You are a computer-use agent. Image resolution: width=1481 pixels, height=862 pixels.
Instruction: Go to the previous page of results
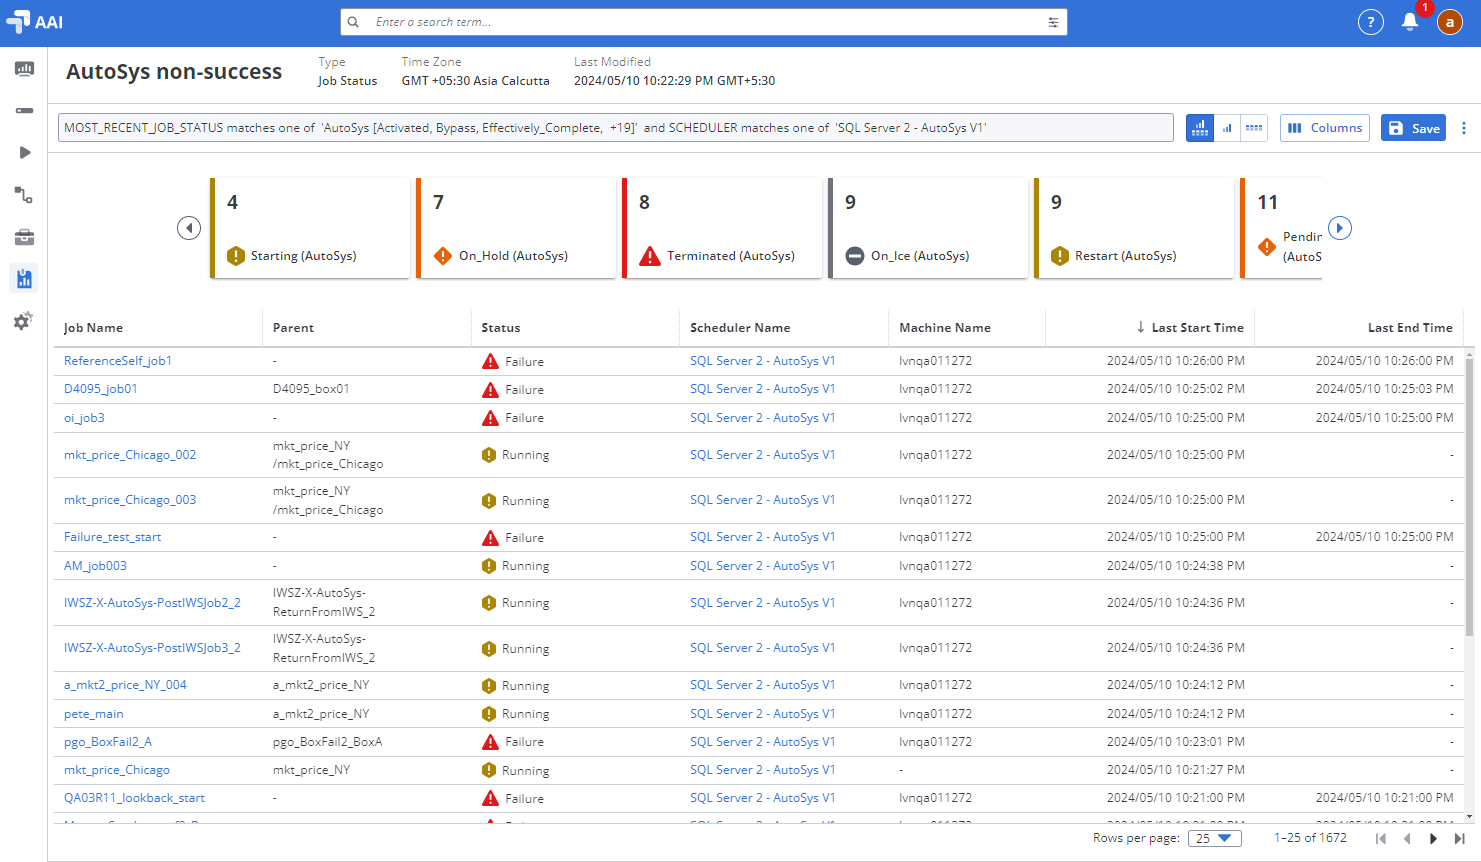tap(1407, 839)
